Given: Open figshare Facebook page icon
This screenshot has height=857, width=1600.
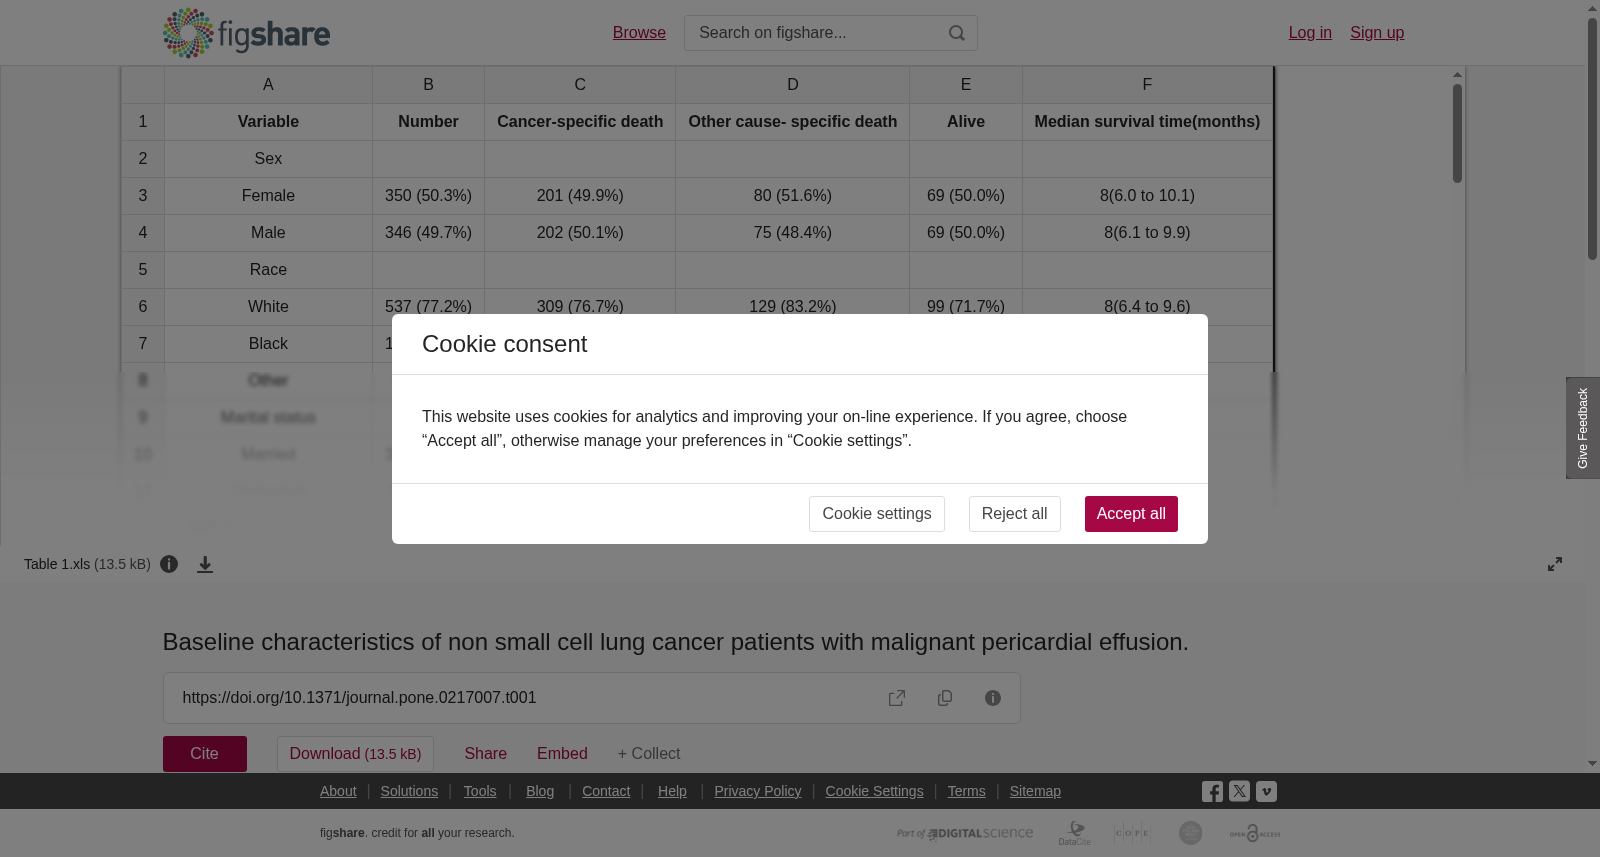Looking at the screenshot, I should point(1212,792).
